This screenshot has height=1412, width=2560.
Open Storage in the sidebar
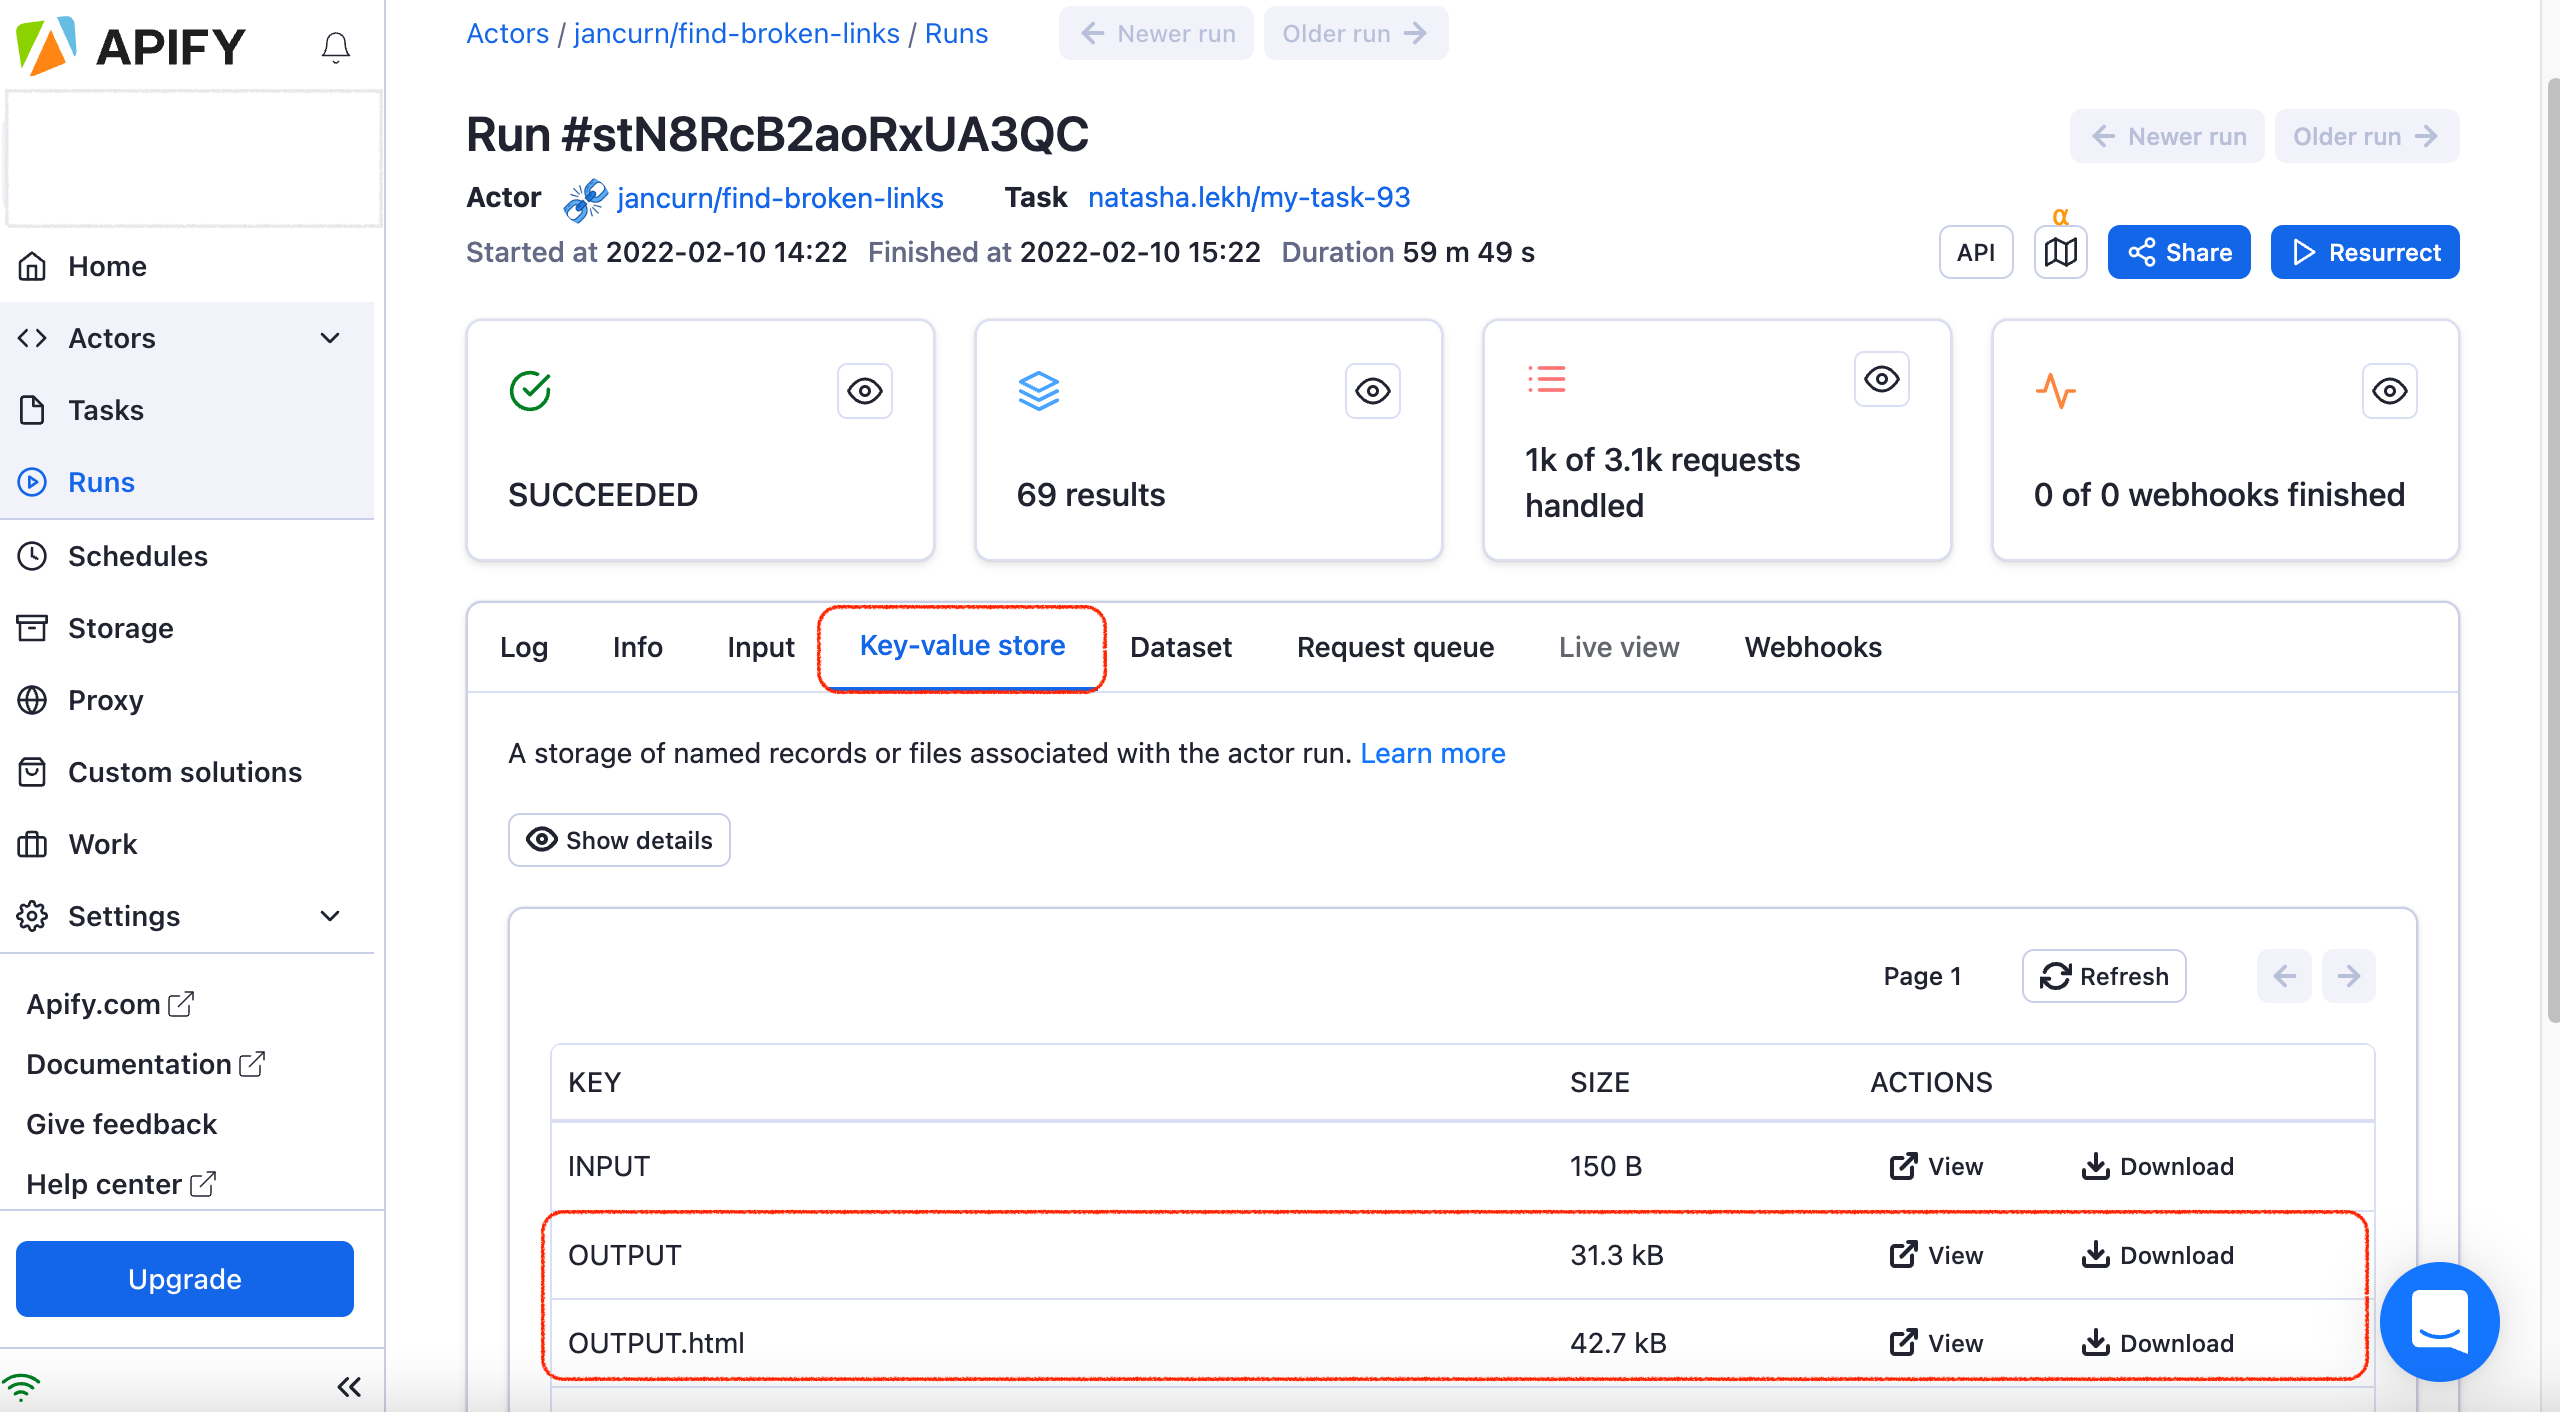(x=120, y=628)
